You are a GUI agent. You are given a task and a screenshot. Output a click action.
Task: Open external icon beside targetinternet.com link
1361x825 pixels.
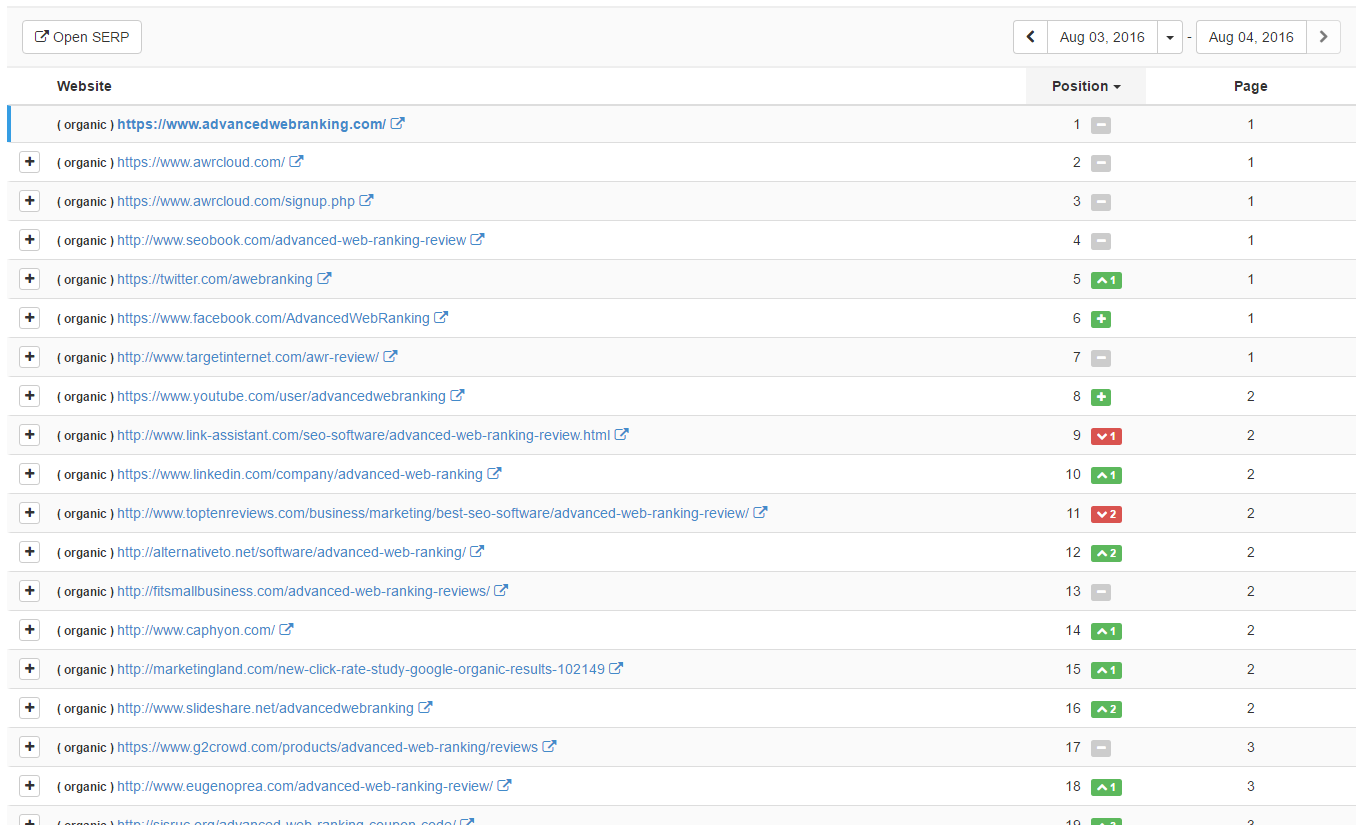[x=391, y=356]
